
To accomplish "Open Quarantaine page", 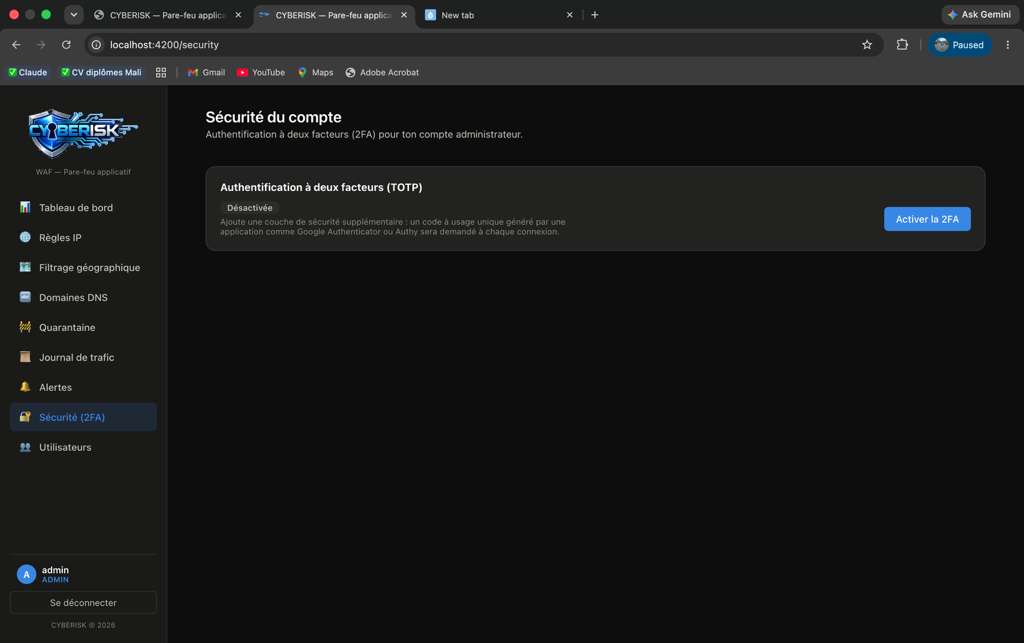I will (83, 327).
